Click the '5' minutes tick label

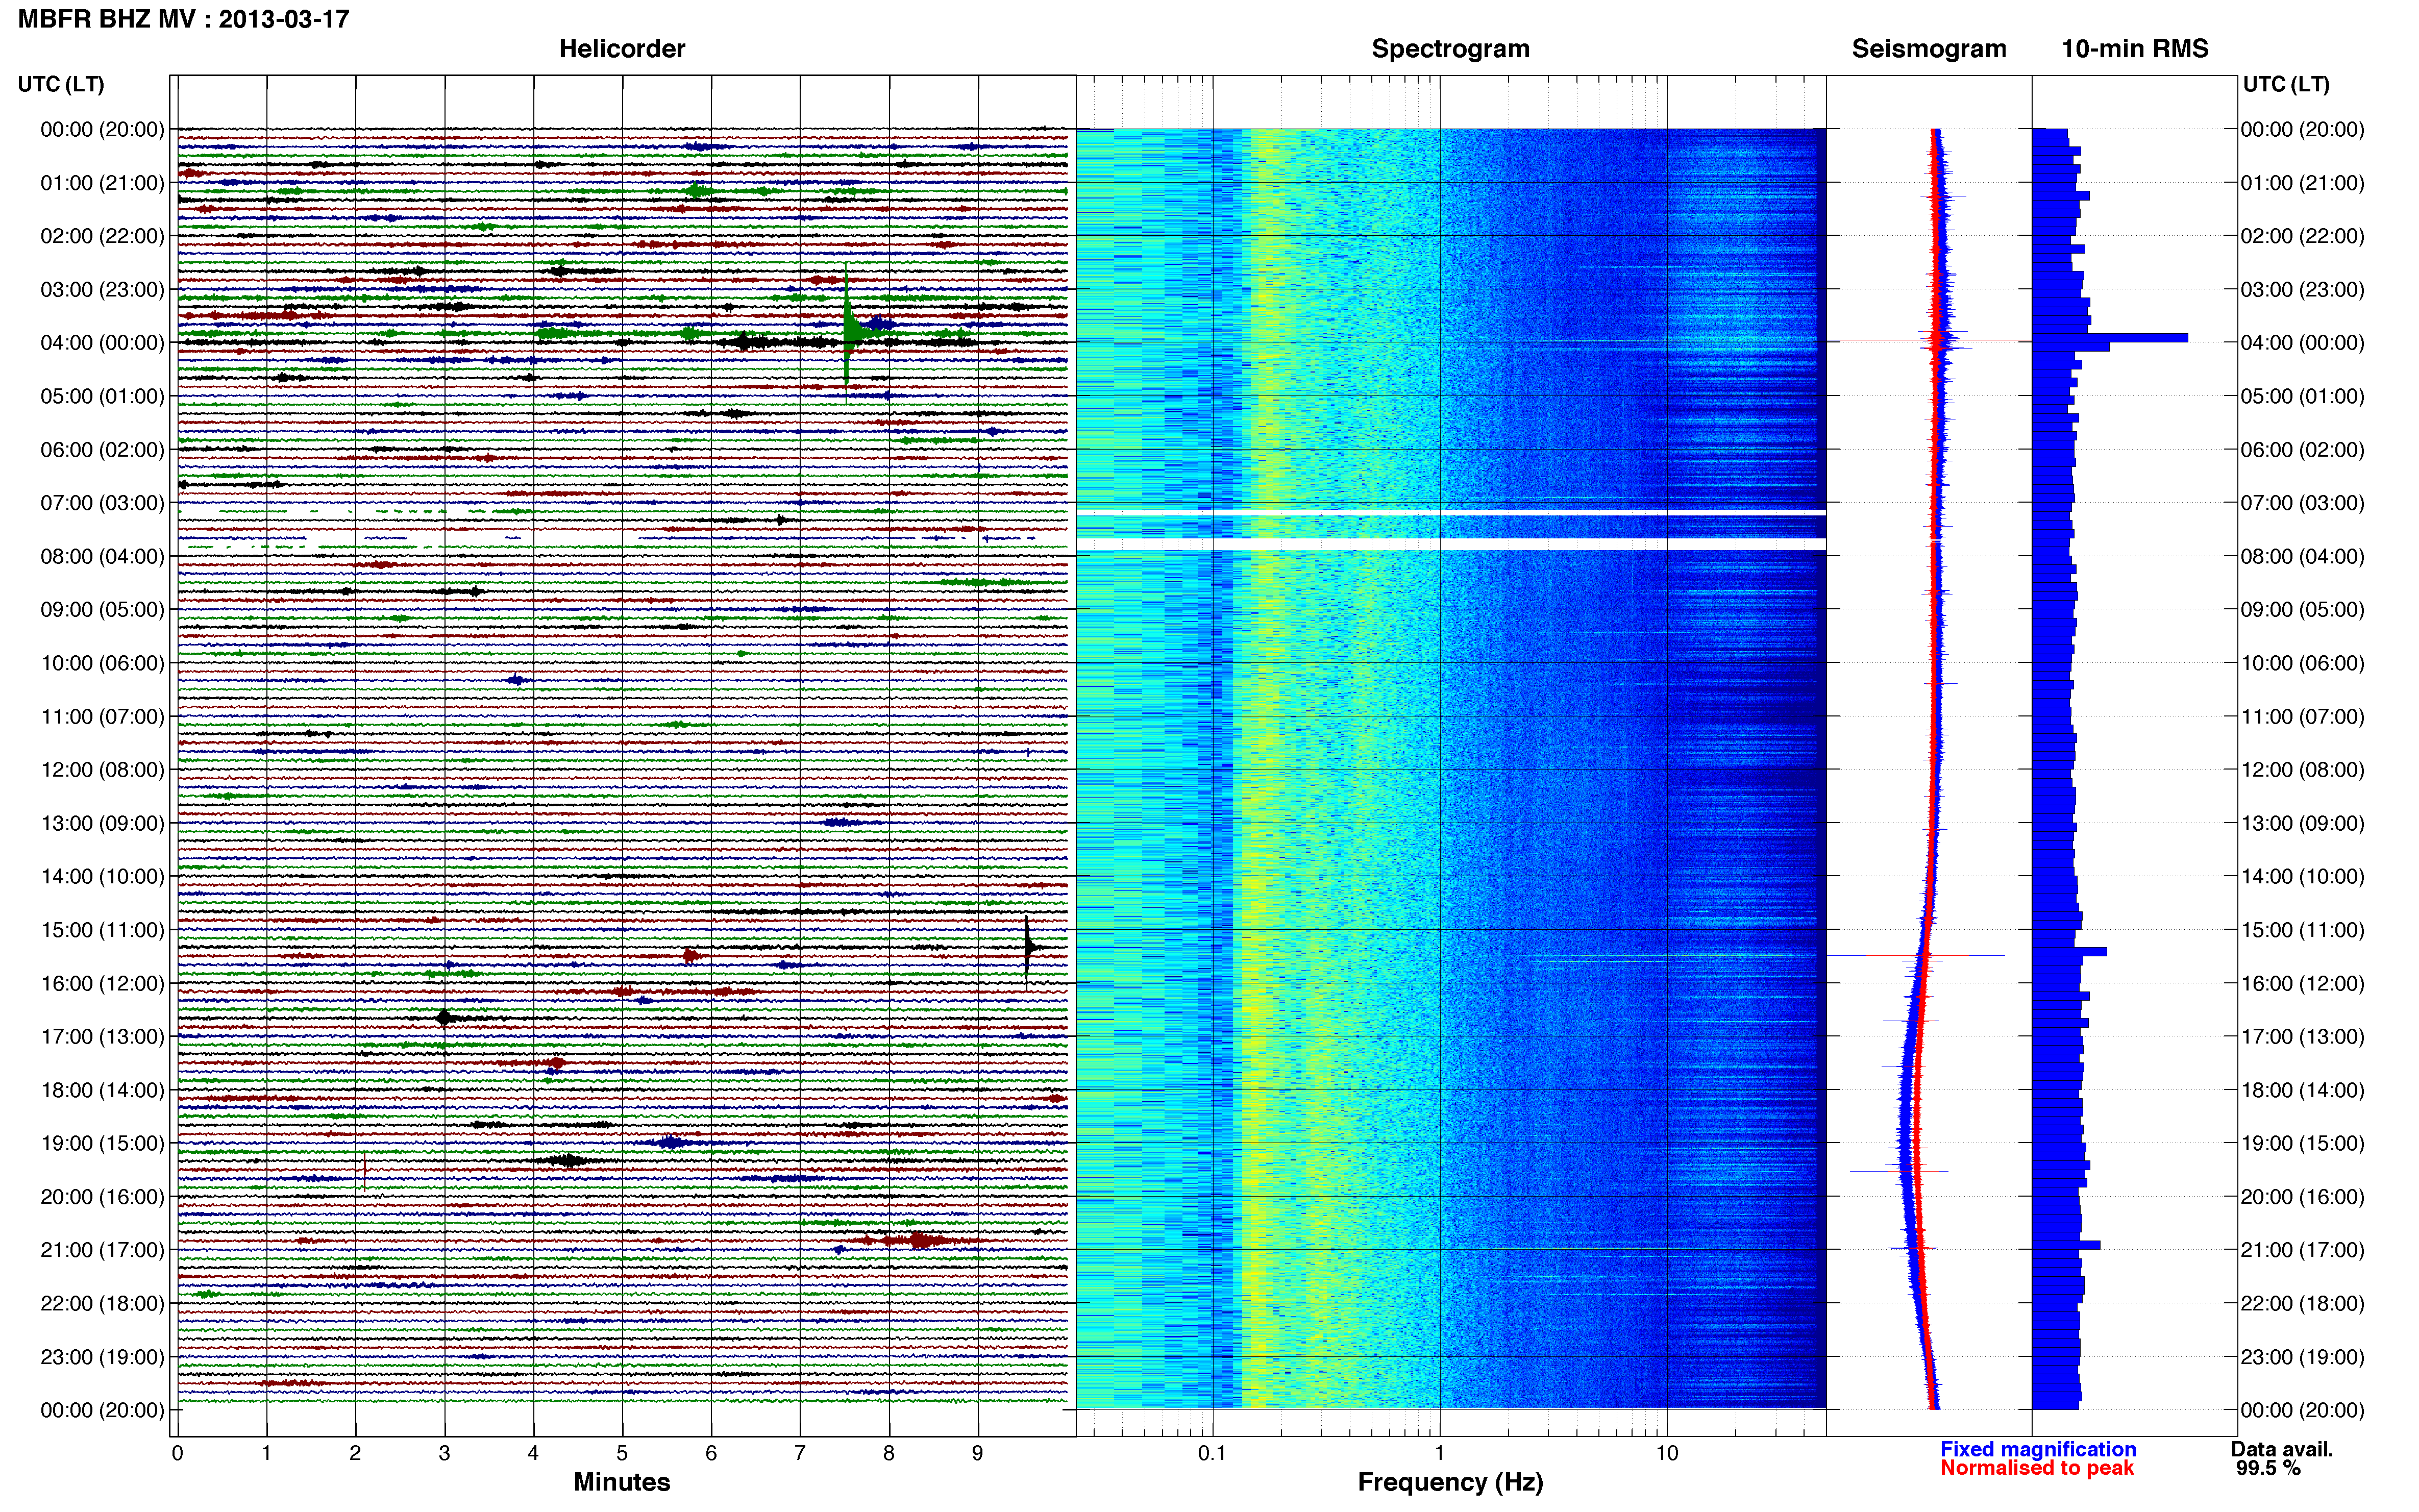click(x=622, y=1453)
